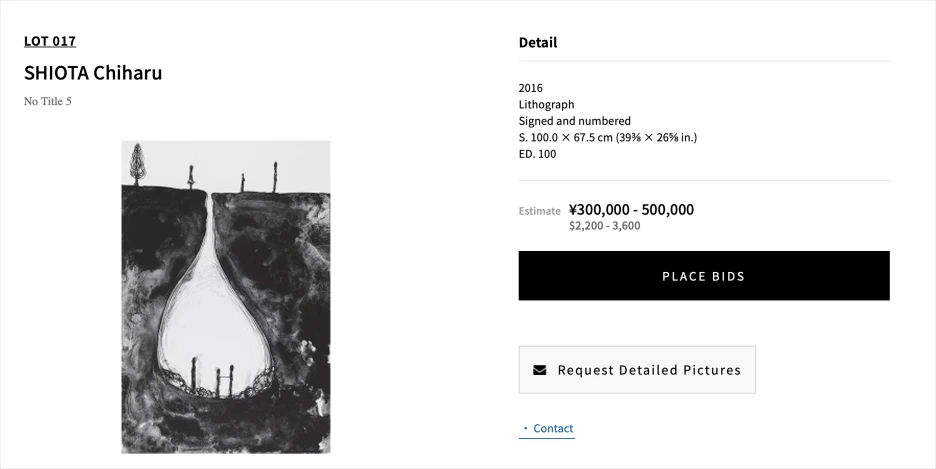Click the envelope icon for detailed pictures
The width and height of the screenshot is (936, 469).
pos(540,370)
